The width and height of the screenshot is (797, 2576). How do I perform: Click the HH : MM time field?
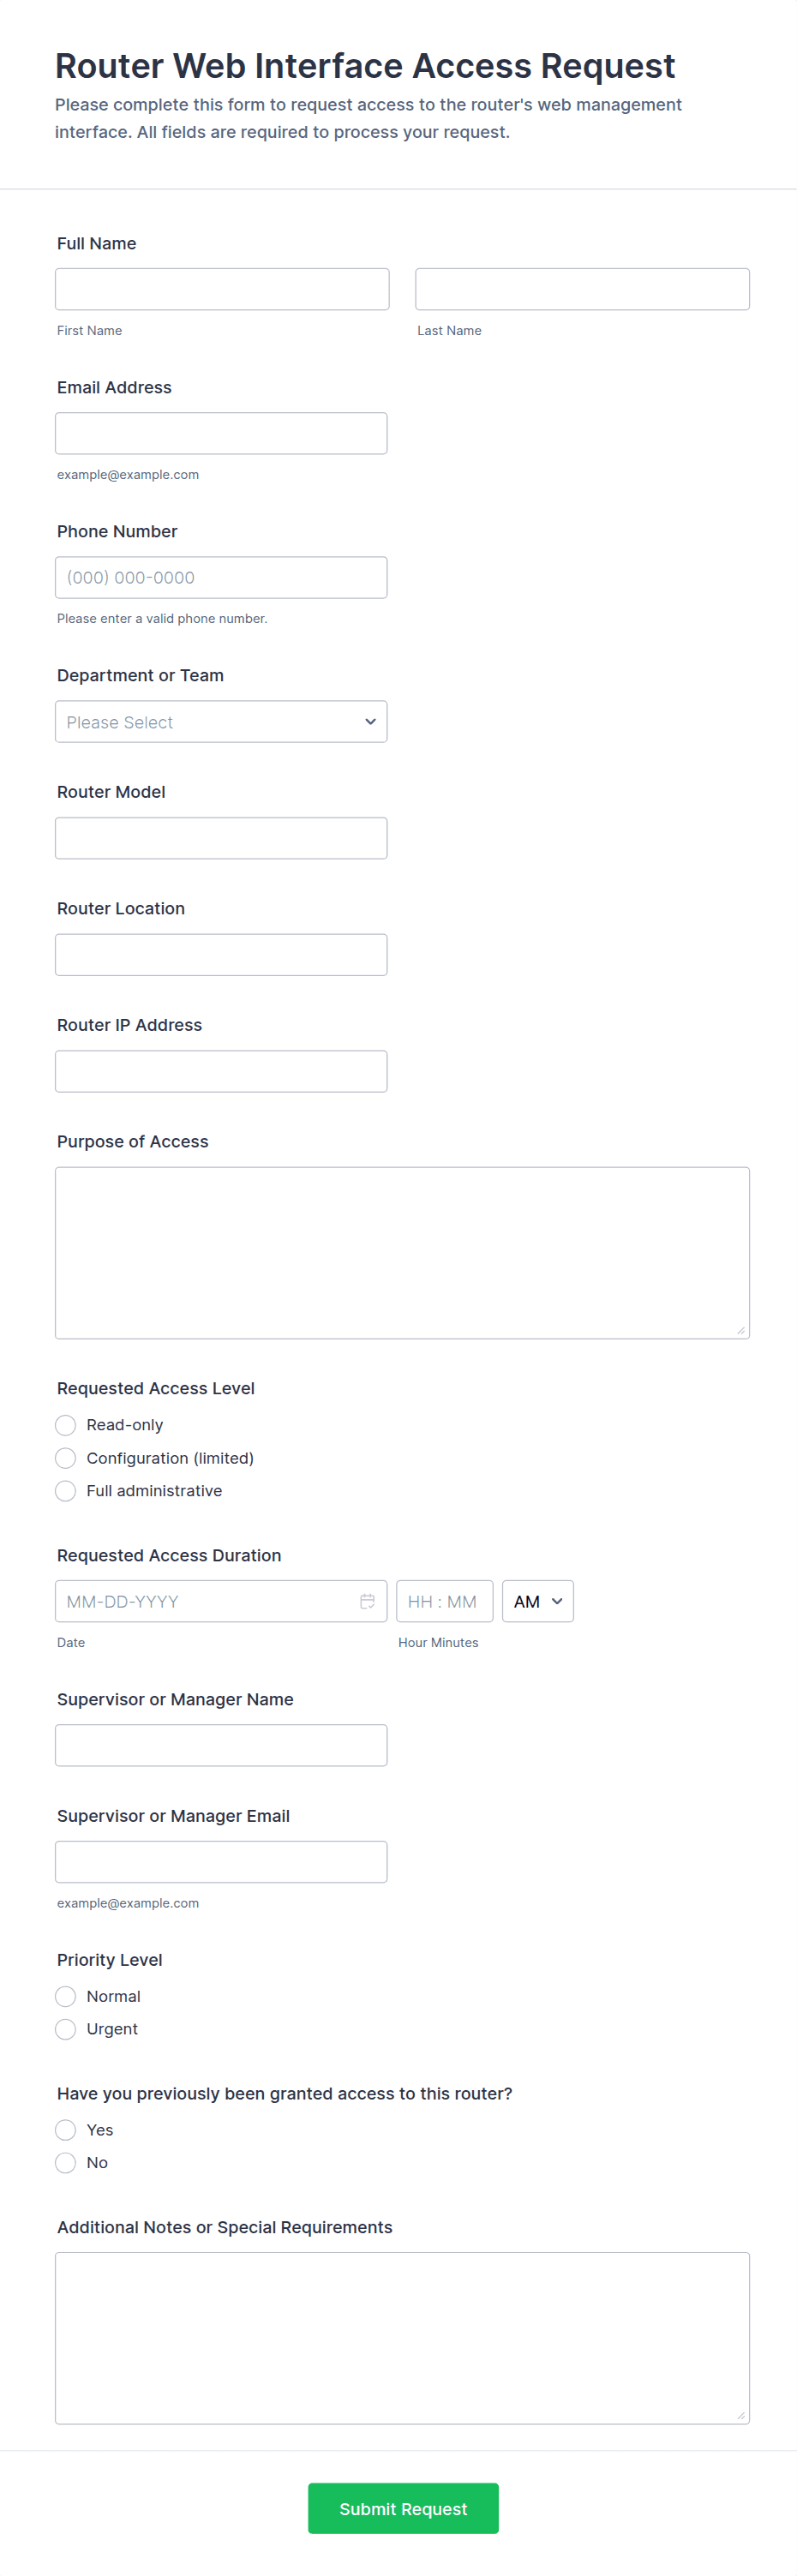pyautogui.click(x=445, y=1601)
